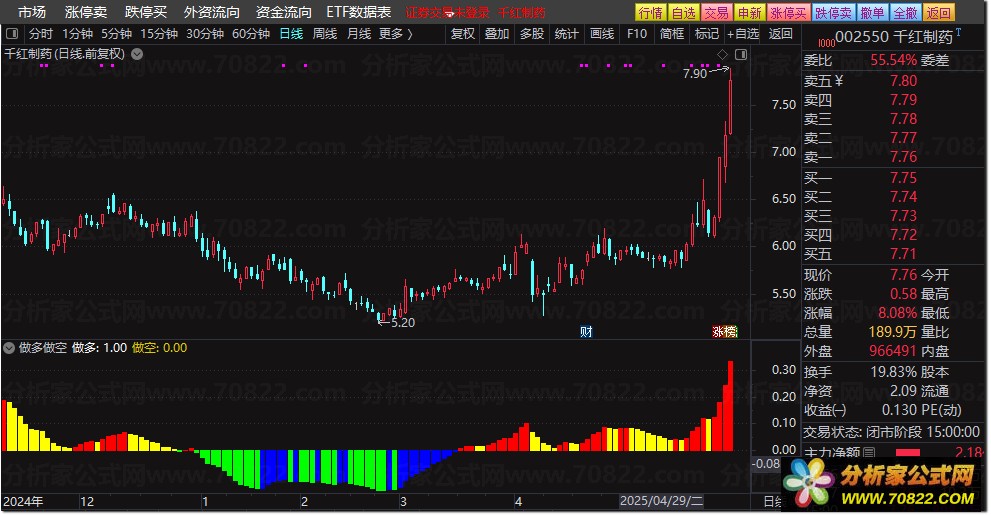Open the 资金流向 menu

pyautogui.click(x=284, y=12)
